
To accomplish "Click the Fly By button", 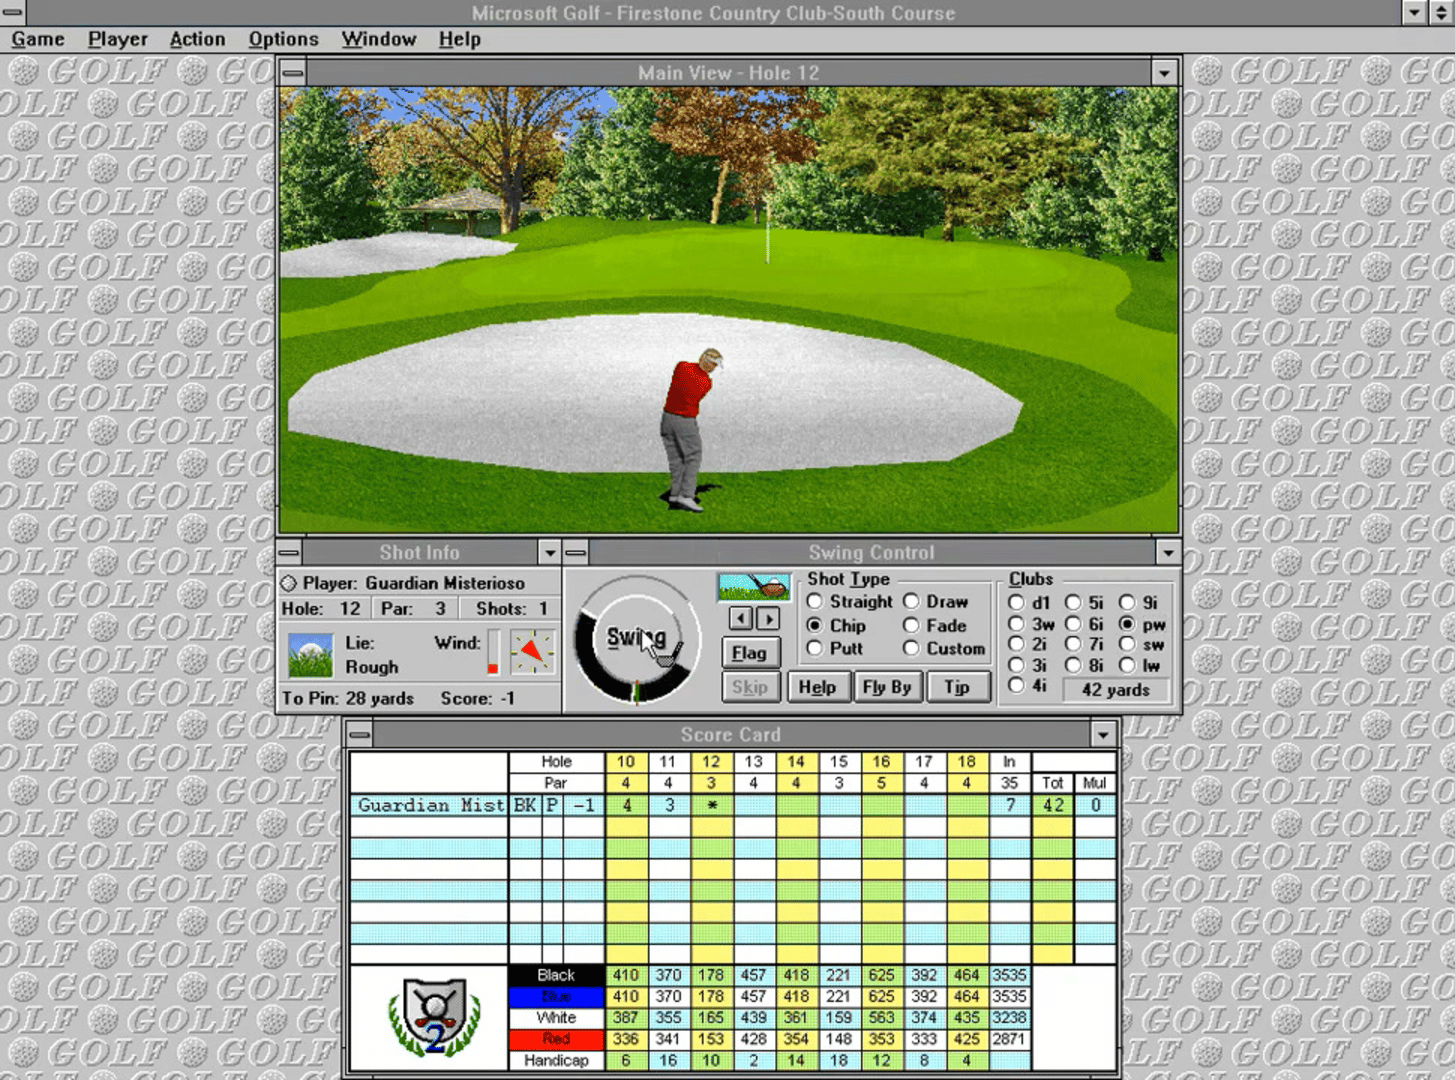I will click(x=887, y=687).
